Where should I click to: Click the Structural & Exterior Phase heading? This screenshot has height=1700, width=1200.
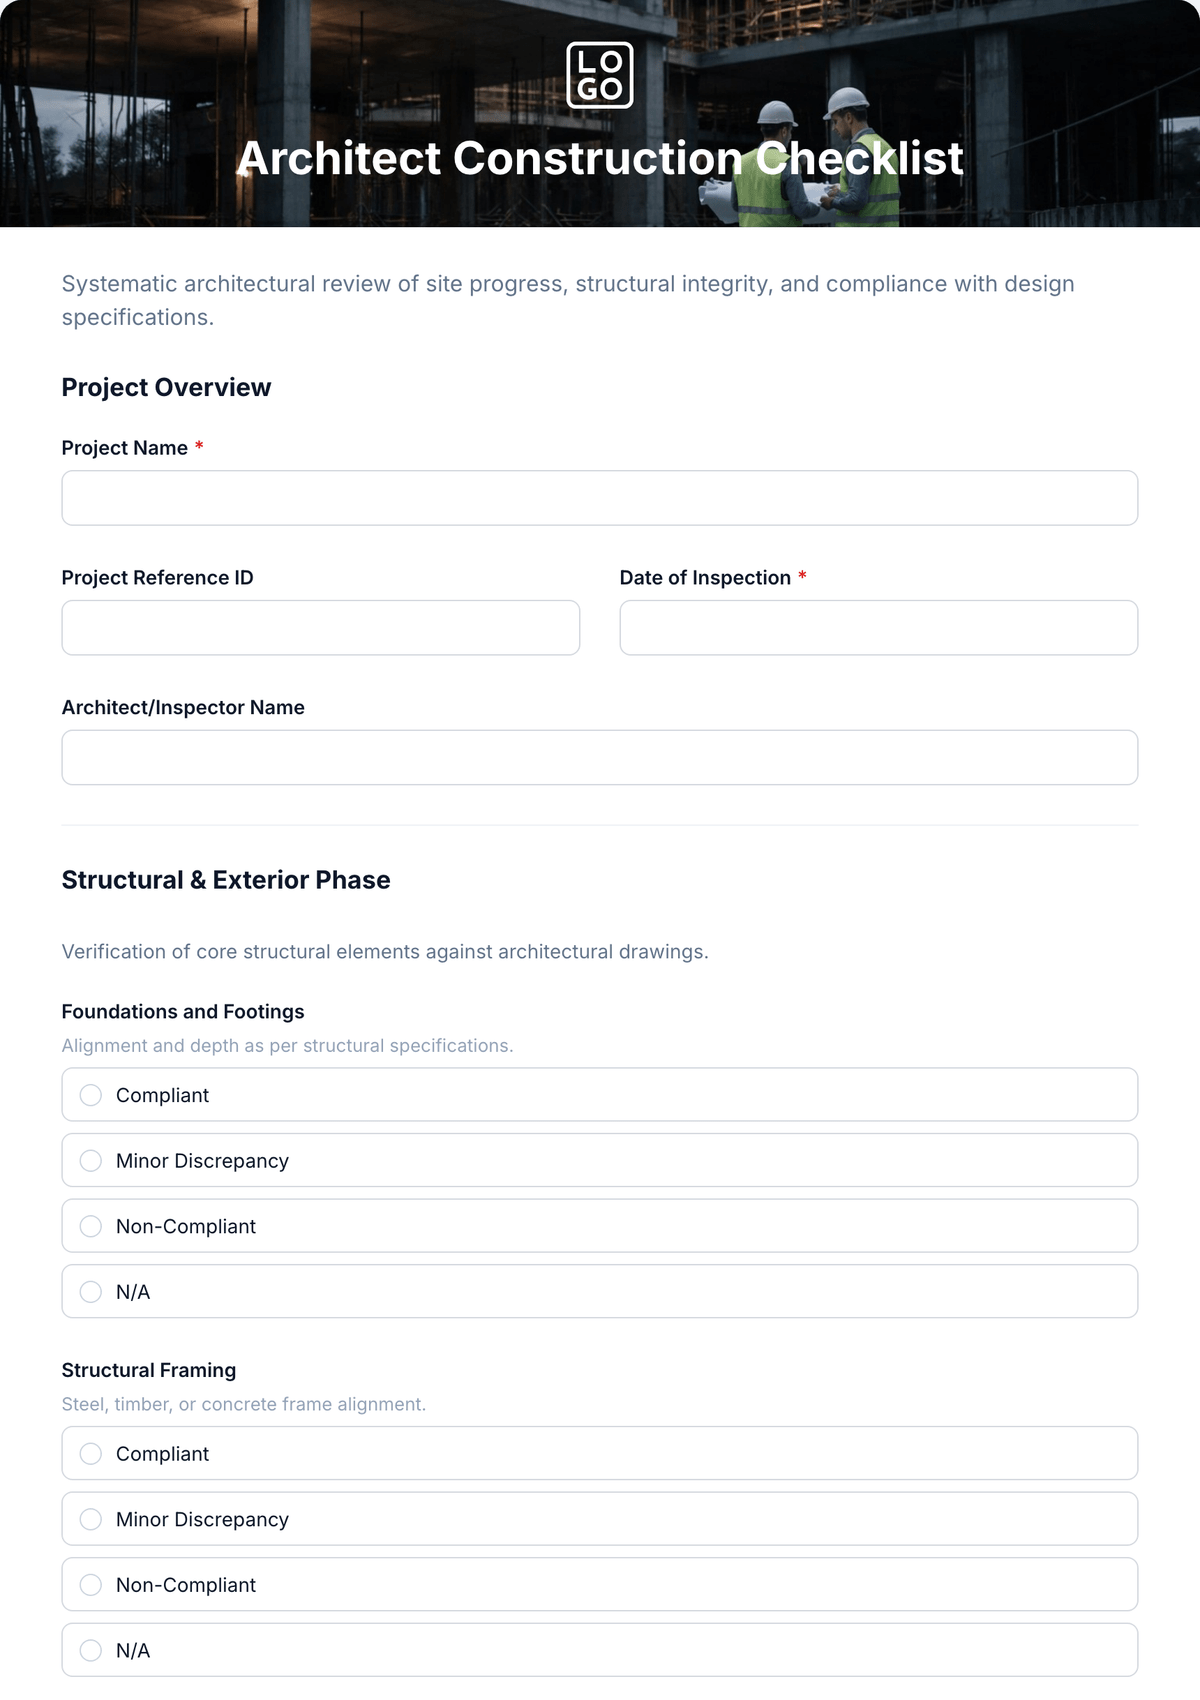226,880
